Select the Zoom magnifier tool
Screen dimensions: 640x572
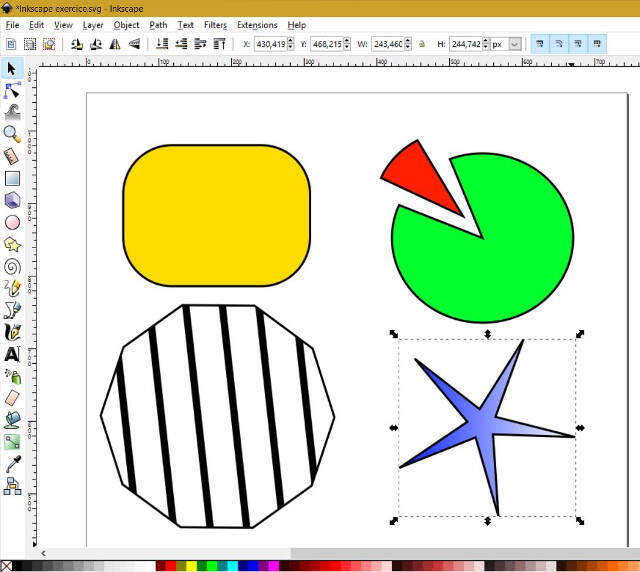click(x=12, y=134)
